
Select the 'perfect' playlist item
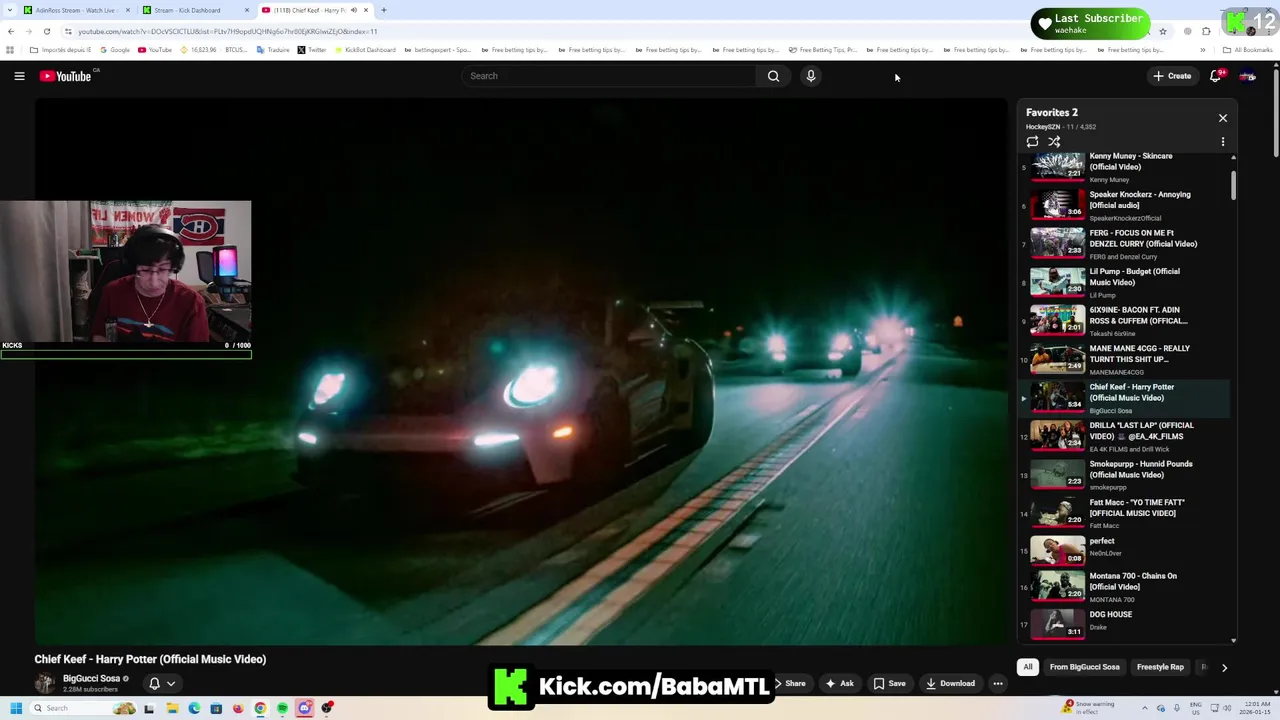tap(1125, 551)
